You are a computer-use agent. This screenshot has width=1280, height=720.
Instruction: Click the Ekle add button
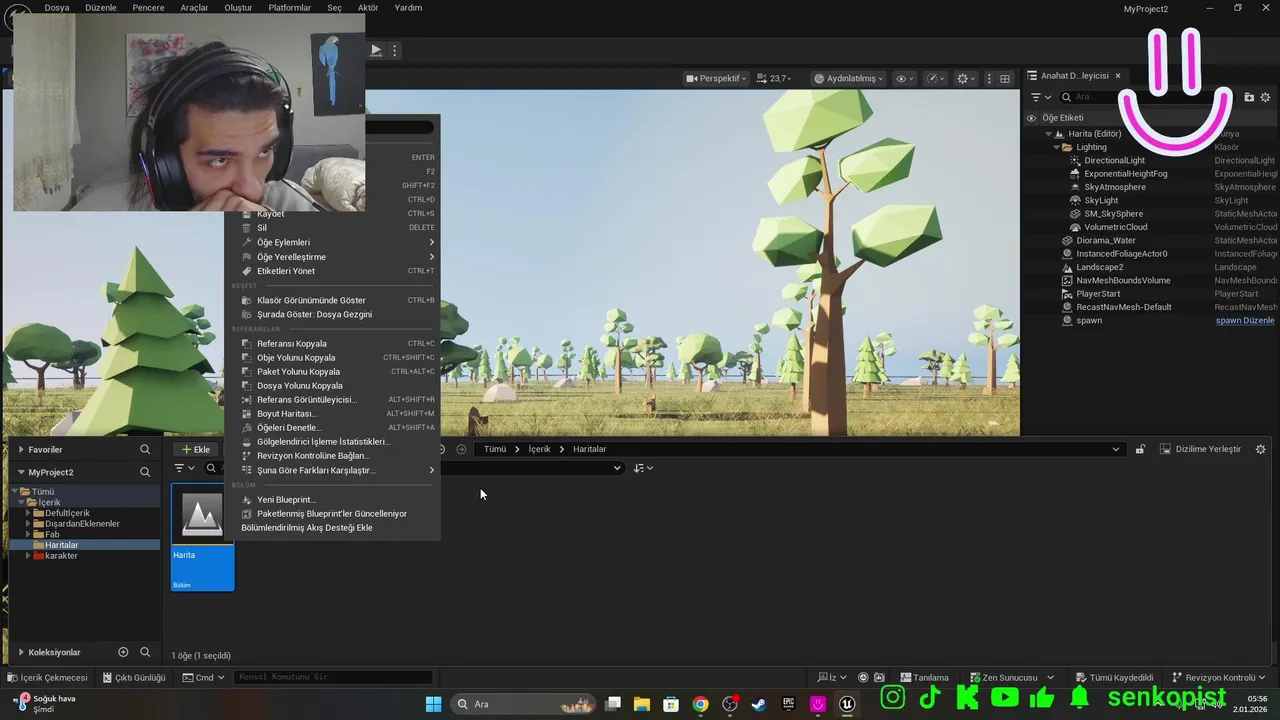coord(195,450)
